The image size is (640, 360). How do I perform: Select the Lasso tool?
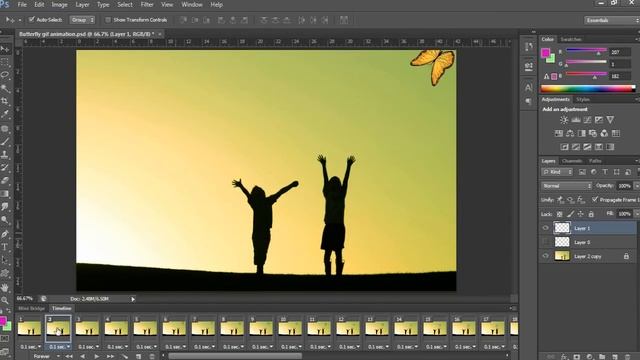5,75
